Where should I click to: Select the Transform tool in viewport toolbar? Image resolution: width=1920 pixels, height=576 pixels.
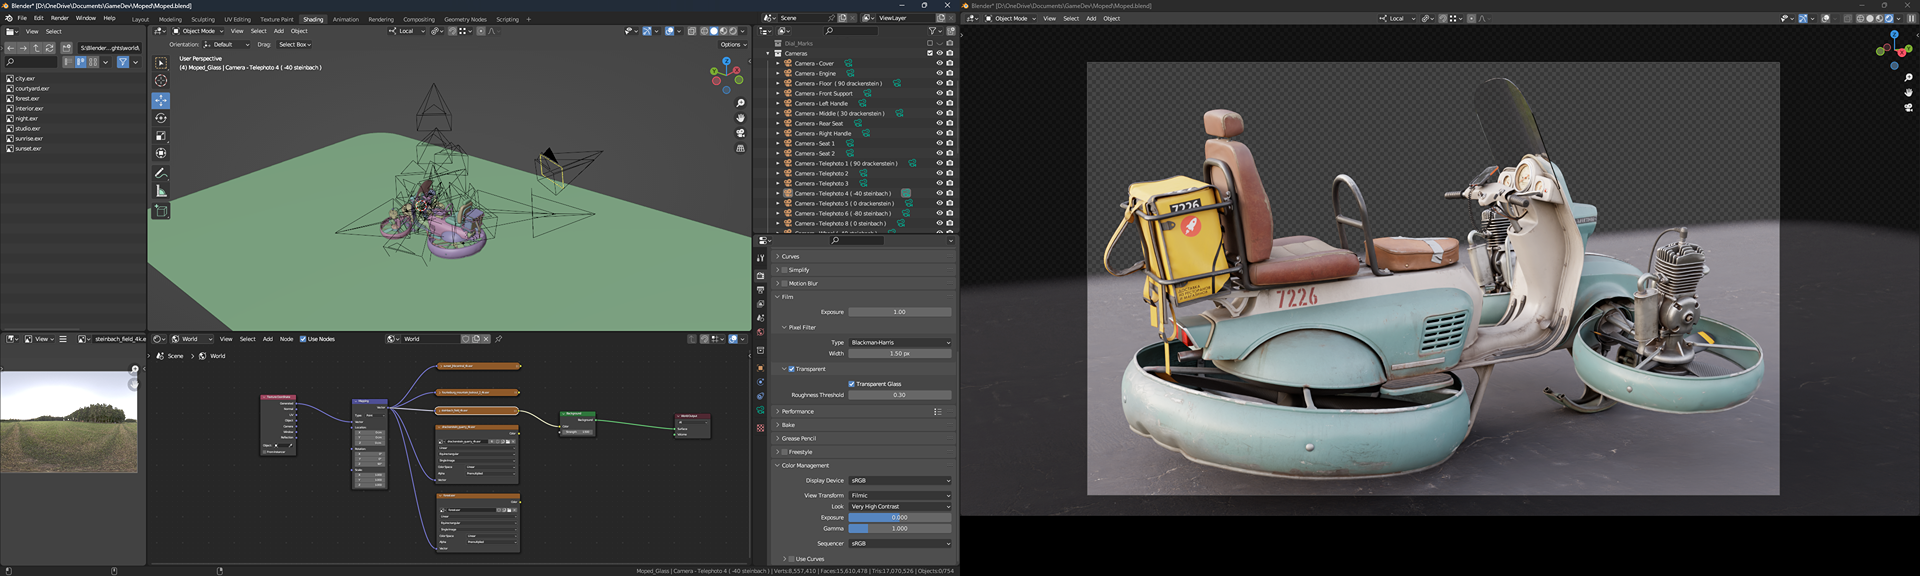(x=161, y=154)
